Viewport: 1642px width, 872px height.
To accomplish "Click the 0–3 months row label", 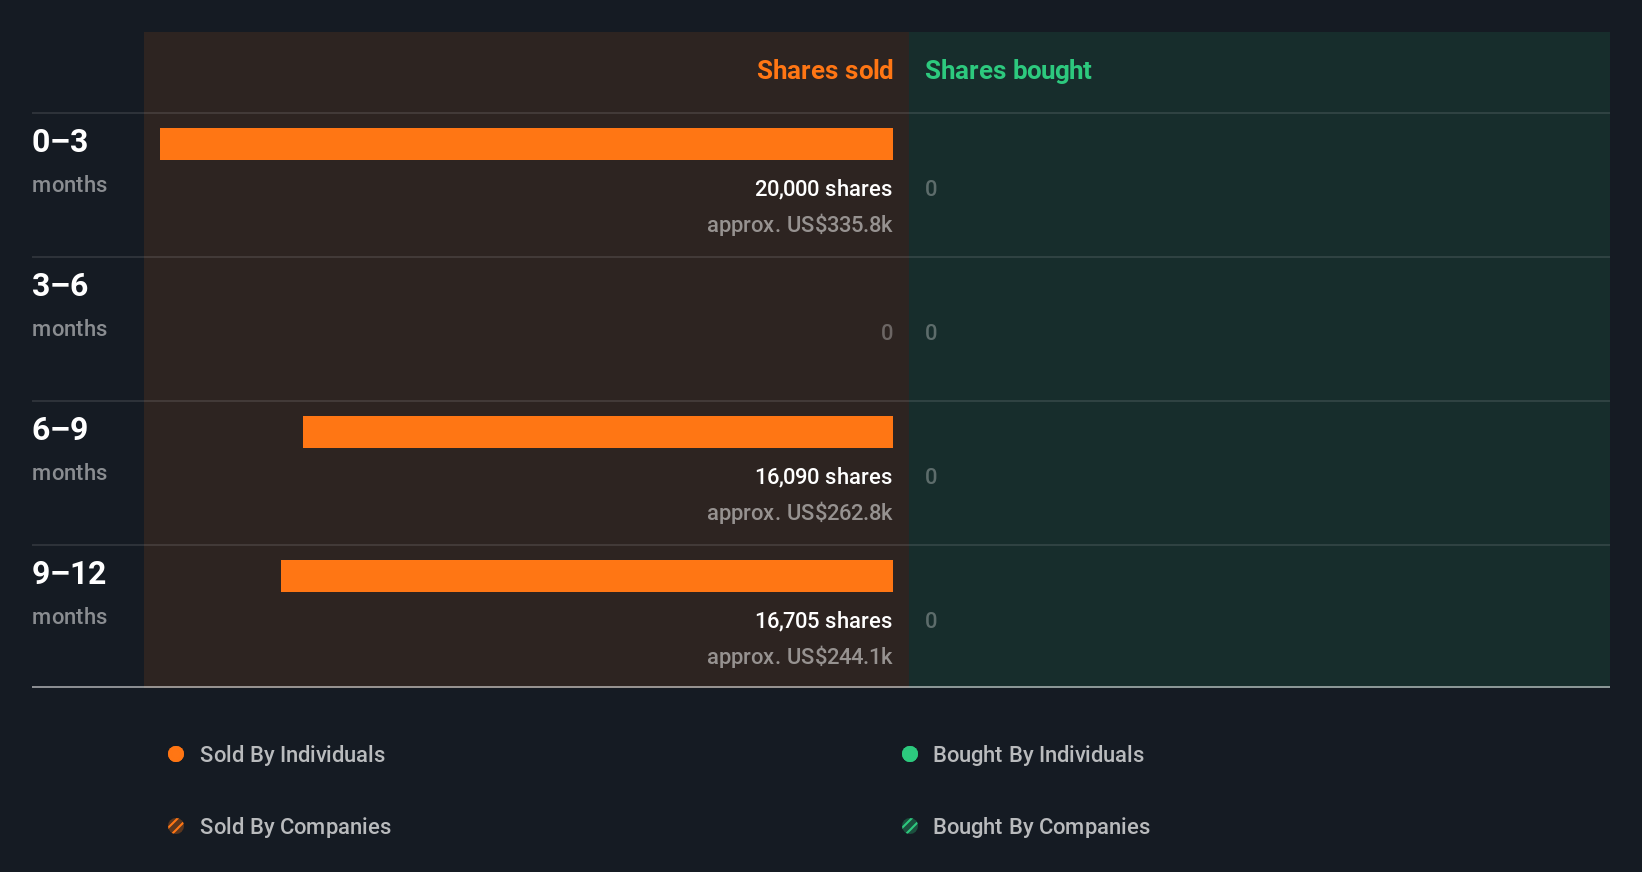I will (x=69, y=160).
